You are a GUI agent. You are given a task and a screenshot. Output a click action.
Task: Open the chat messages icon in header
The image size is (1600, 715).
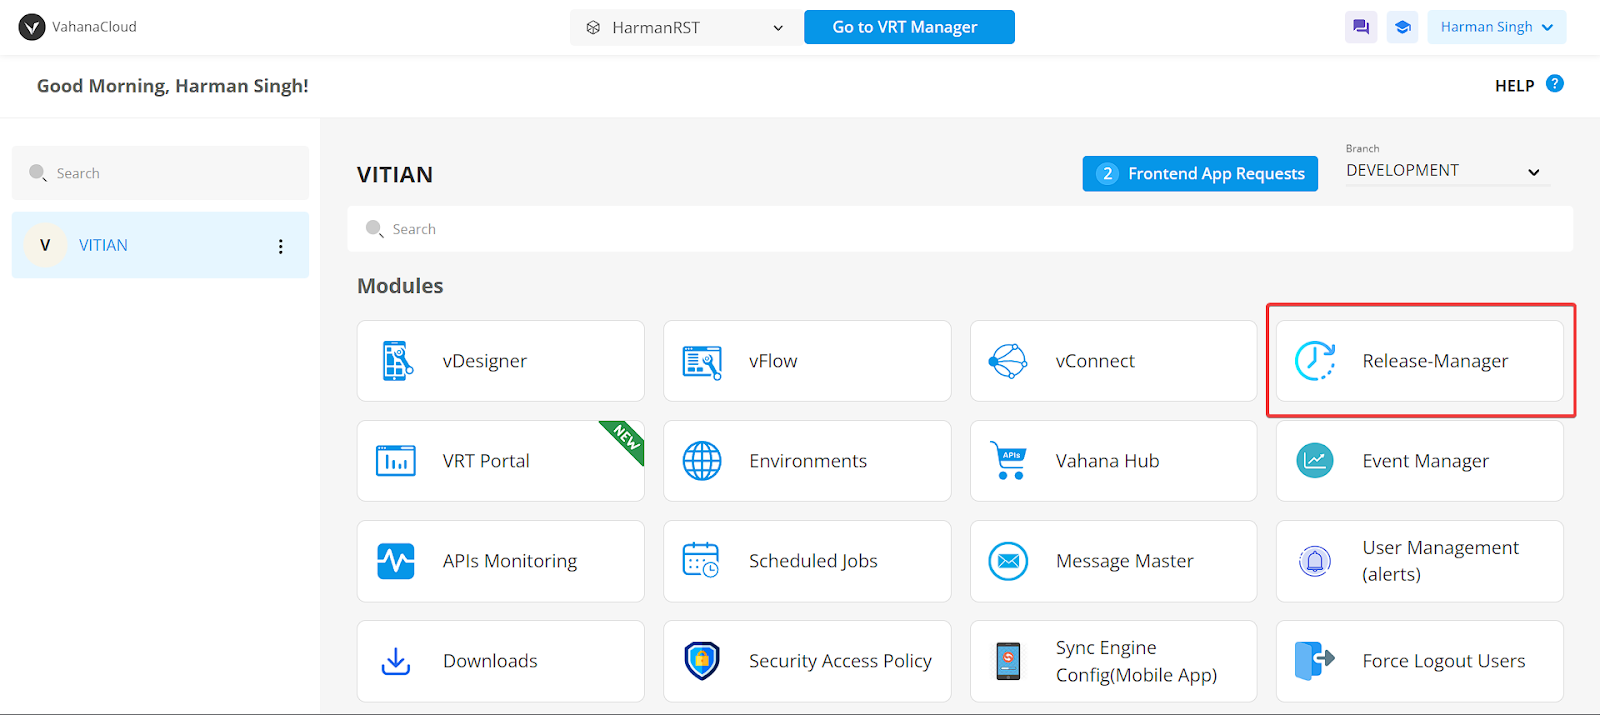1361,27
